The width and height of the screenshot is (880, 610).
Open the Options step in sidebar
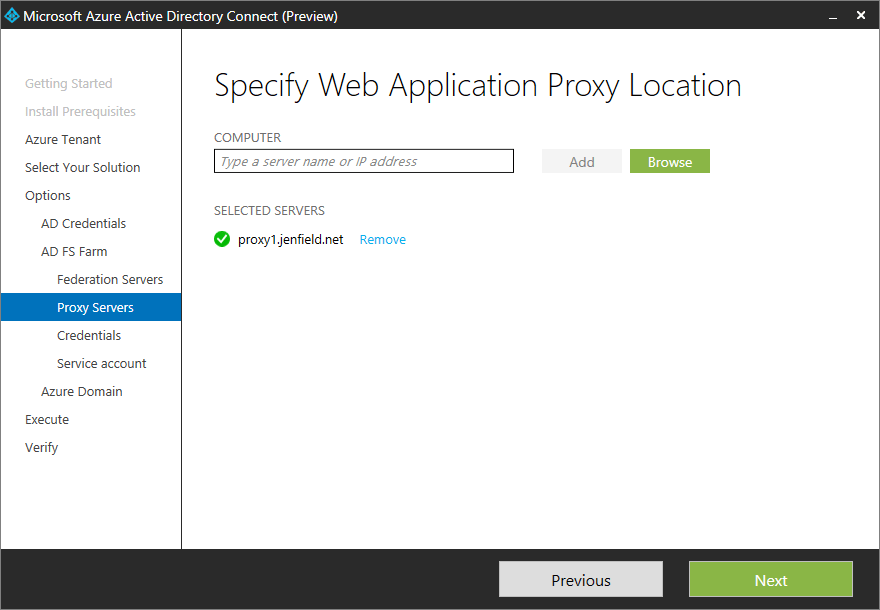(x=48, y=196)
